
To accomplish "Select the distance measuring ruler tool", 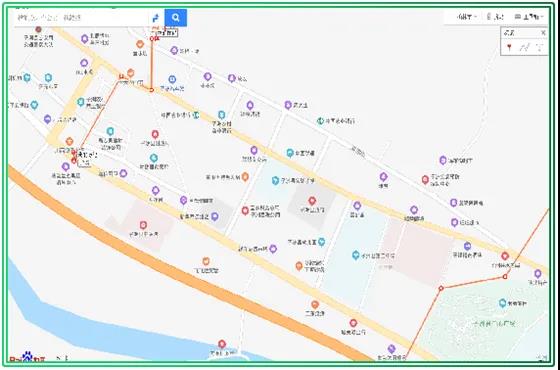I will click(524, 47).
